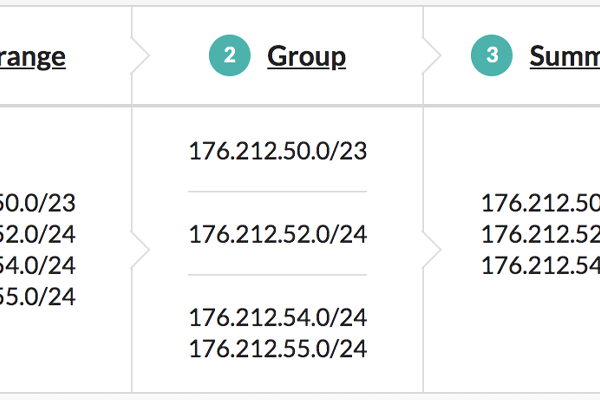Click the 176.212.52 entry in the summary column

click(x=540, y=234)
